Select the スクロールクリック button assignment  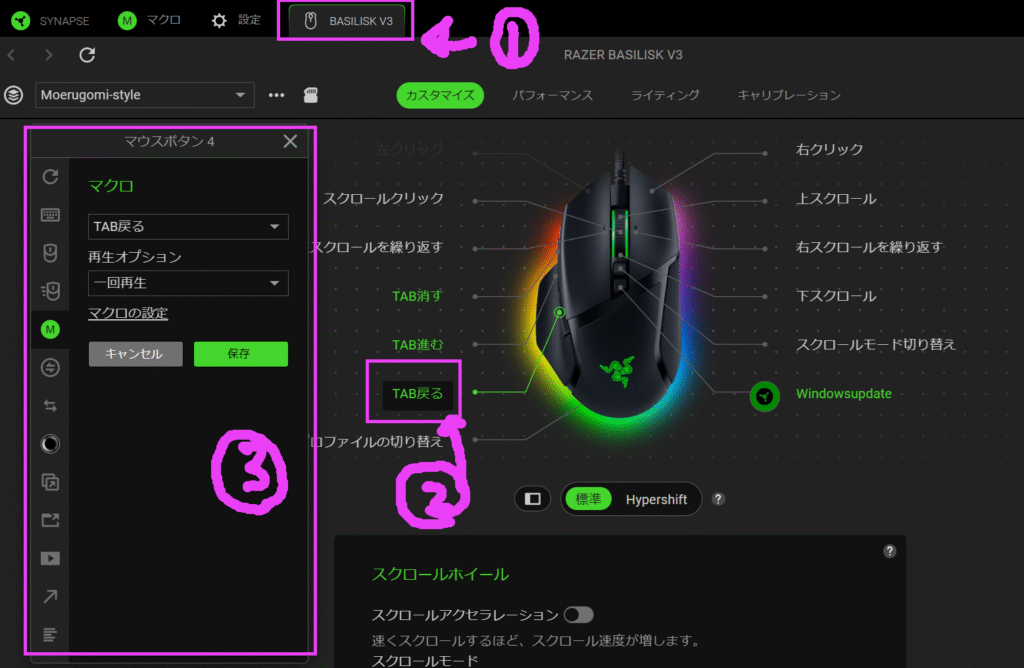tap(383, 199)
